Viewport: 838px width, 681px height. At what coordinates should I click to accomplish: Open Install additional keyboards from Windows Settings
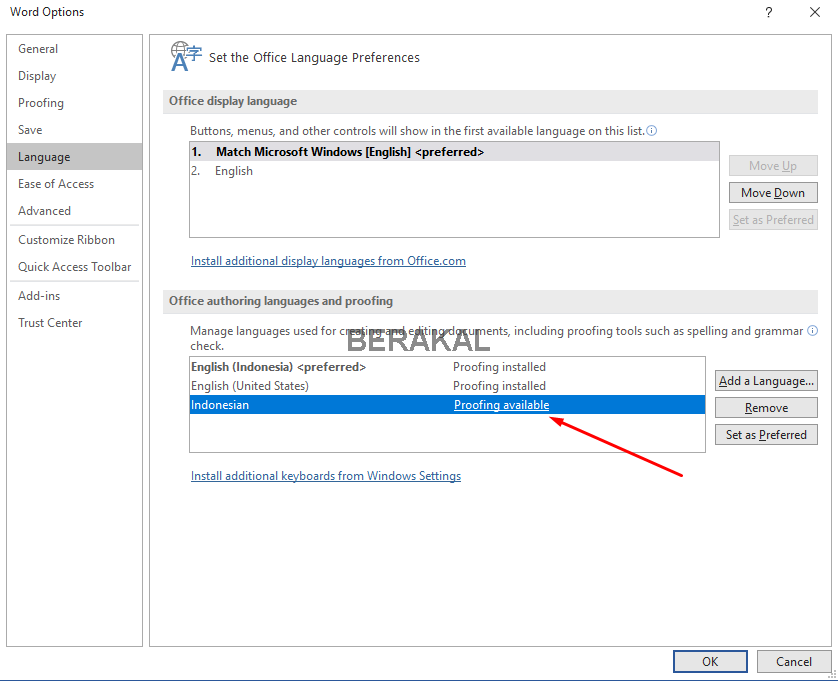tap(326, 476)
